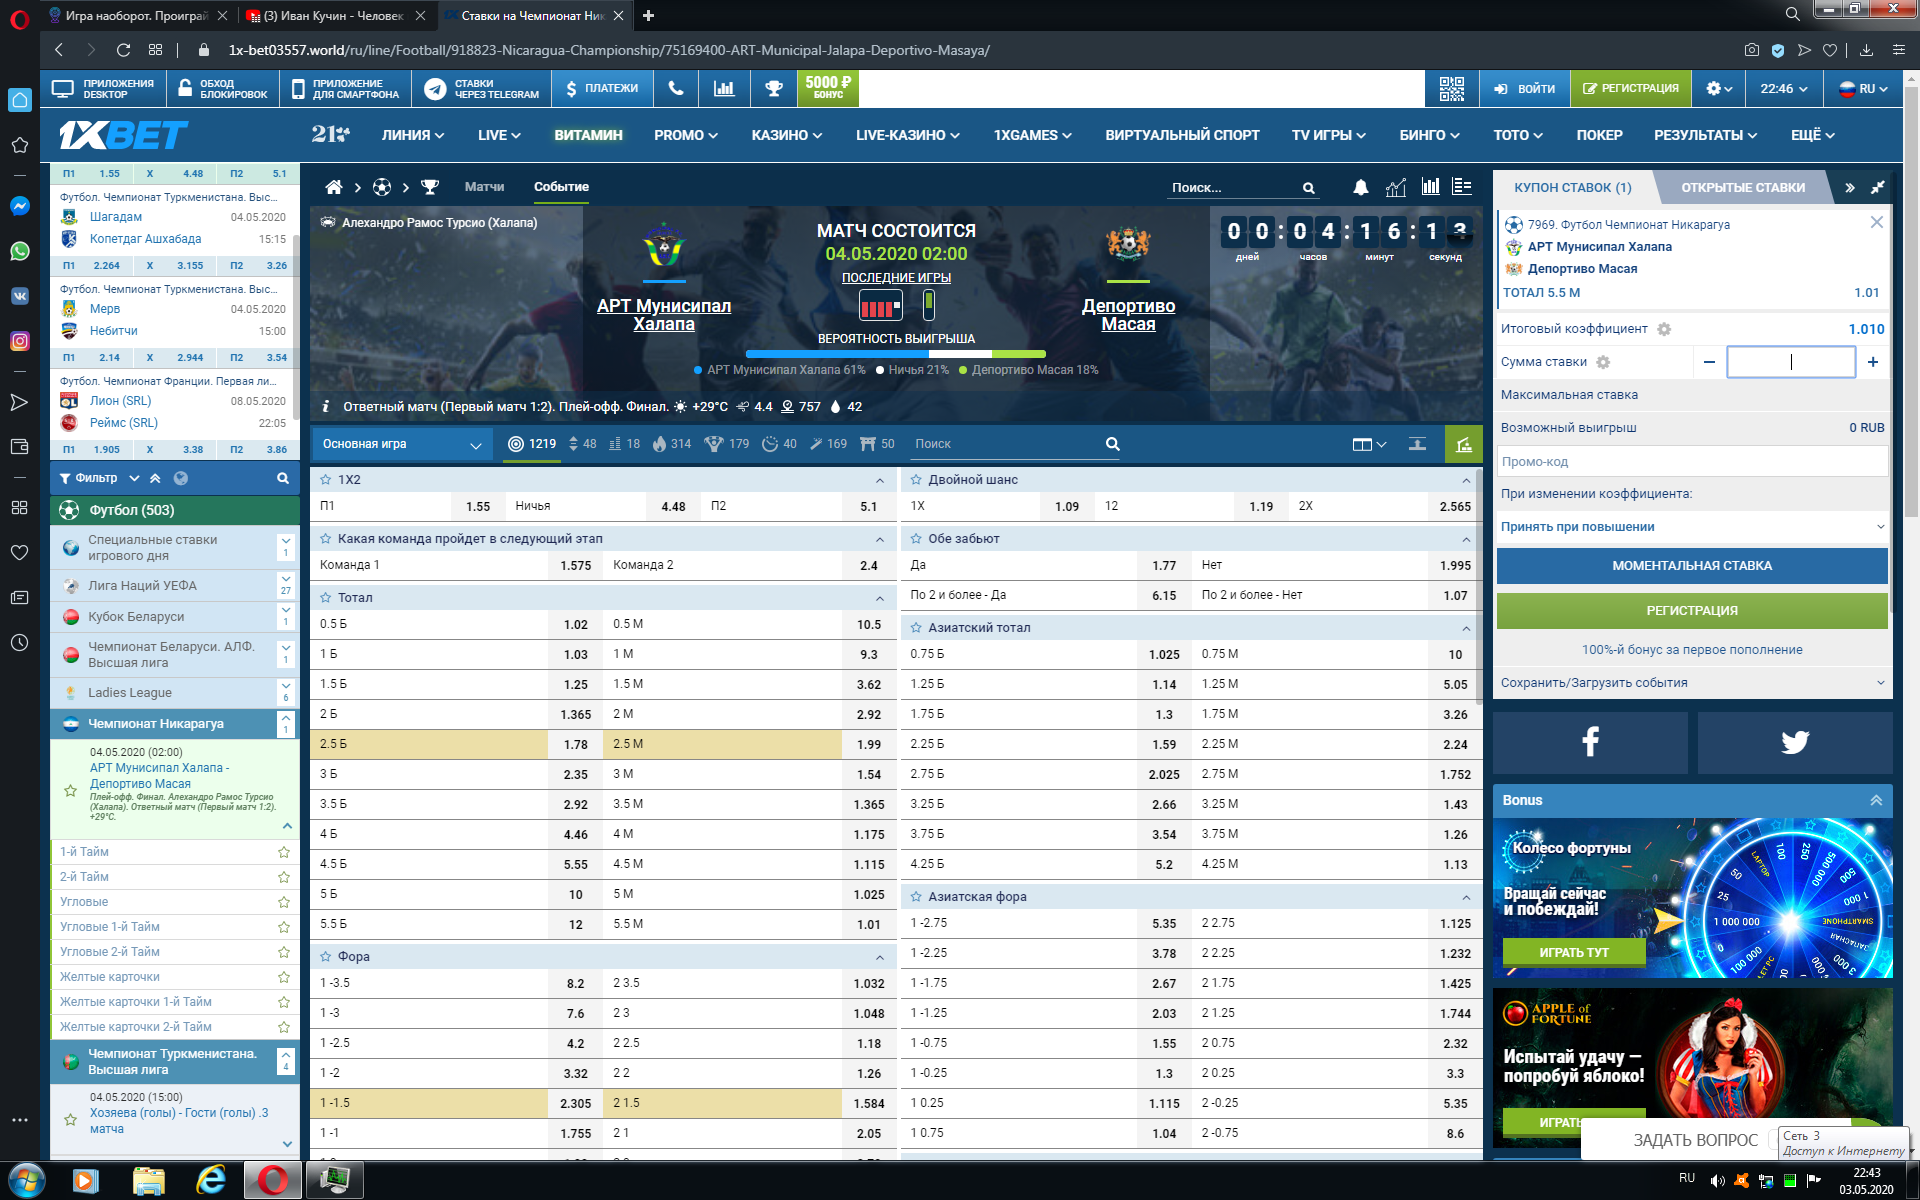Click the gear next to Сумма ставки

[1603, 362]
